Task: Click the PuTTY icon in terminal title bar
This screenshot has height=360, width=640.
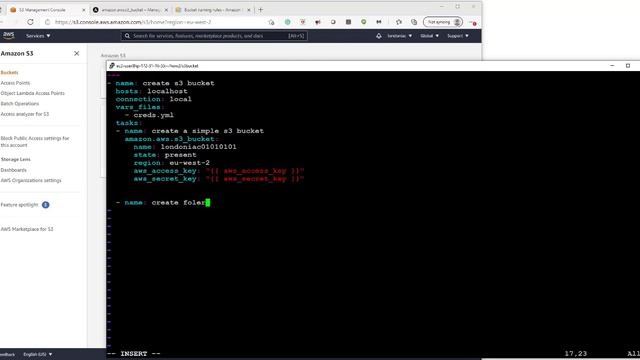Action: point(111,66)
